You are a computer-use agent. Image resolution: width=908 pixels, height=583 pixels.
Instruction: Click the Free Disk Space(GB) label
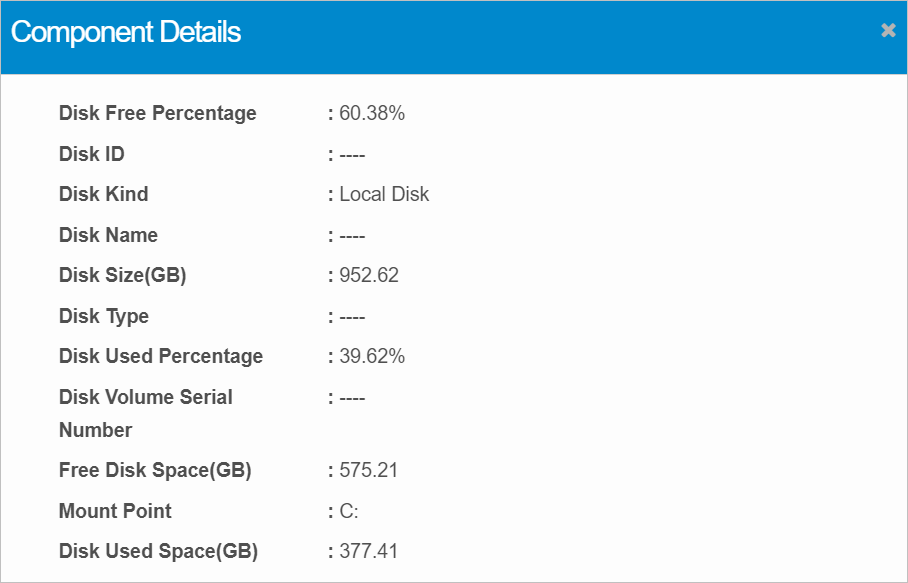click(155, 470)
